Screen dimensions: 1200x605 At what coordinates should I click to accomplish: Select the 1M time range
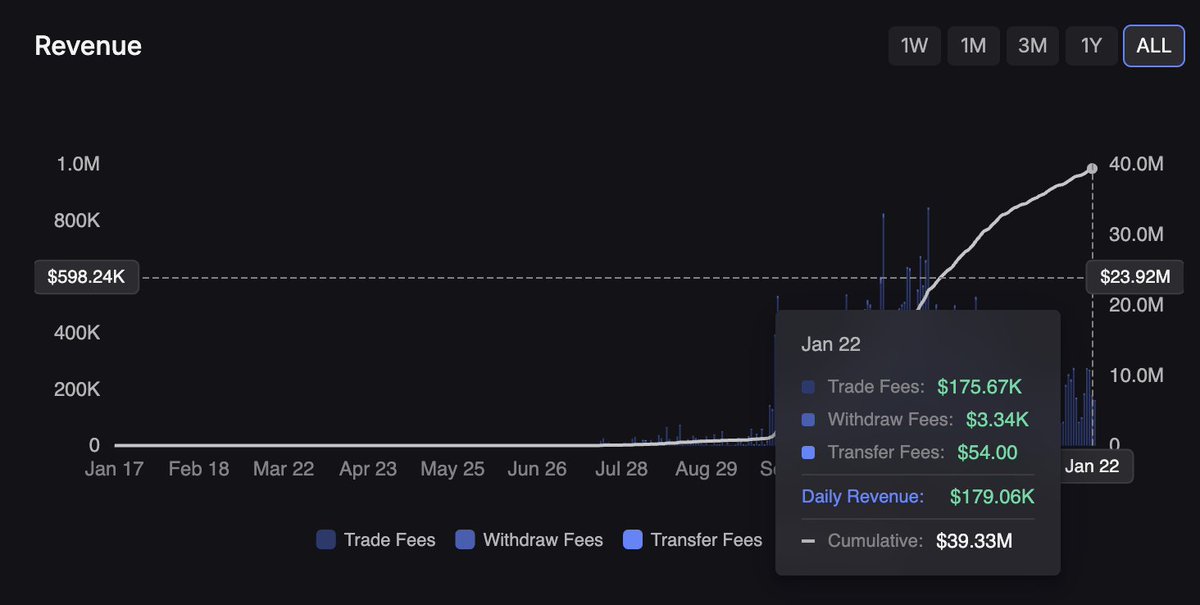tap(973, 46)
